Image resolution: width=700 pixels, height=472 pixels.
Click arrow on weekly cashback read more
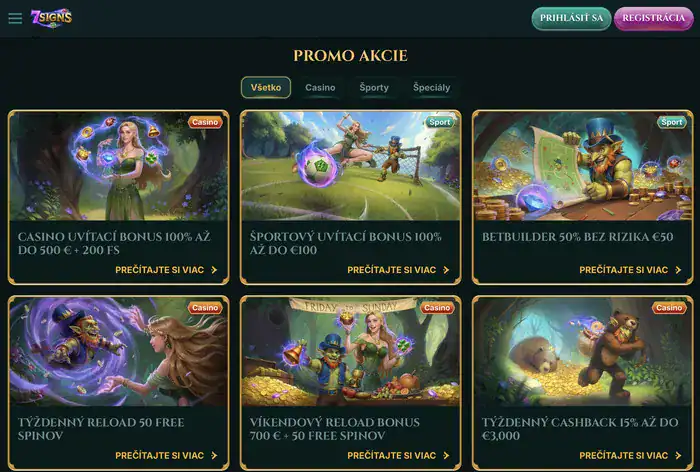pyautogui.click(x=678, y=455)
